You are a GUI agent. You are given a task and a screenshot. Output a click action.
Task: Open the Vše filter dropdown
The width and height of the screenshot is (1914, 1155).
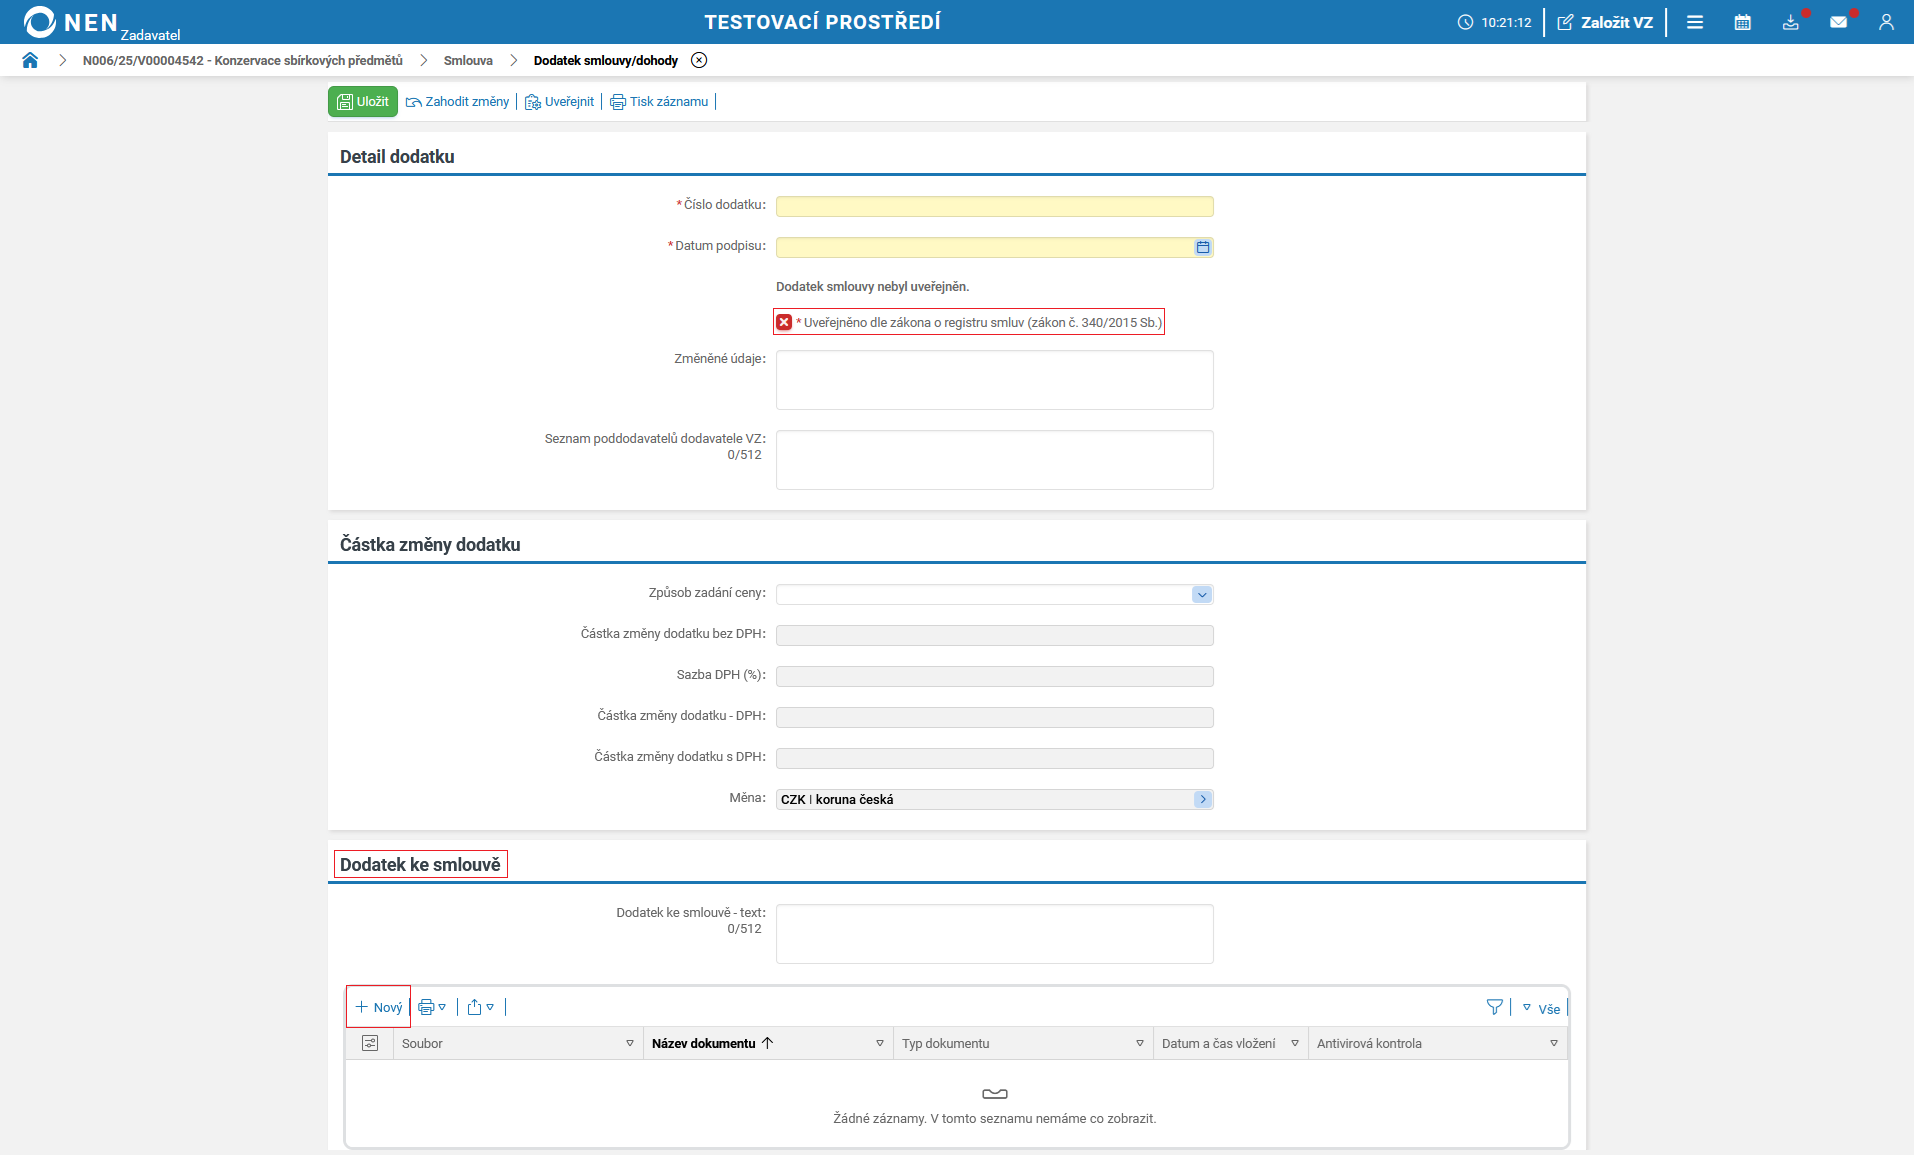1541,1008
